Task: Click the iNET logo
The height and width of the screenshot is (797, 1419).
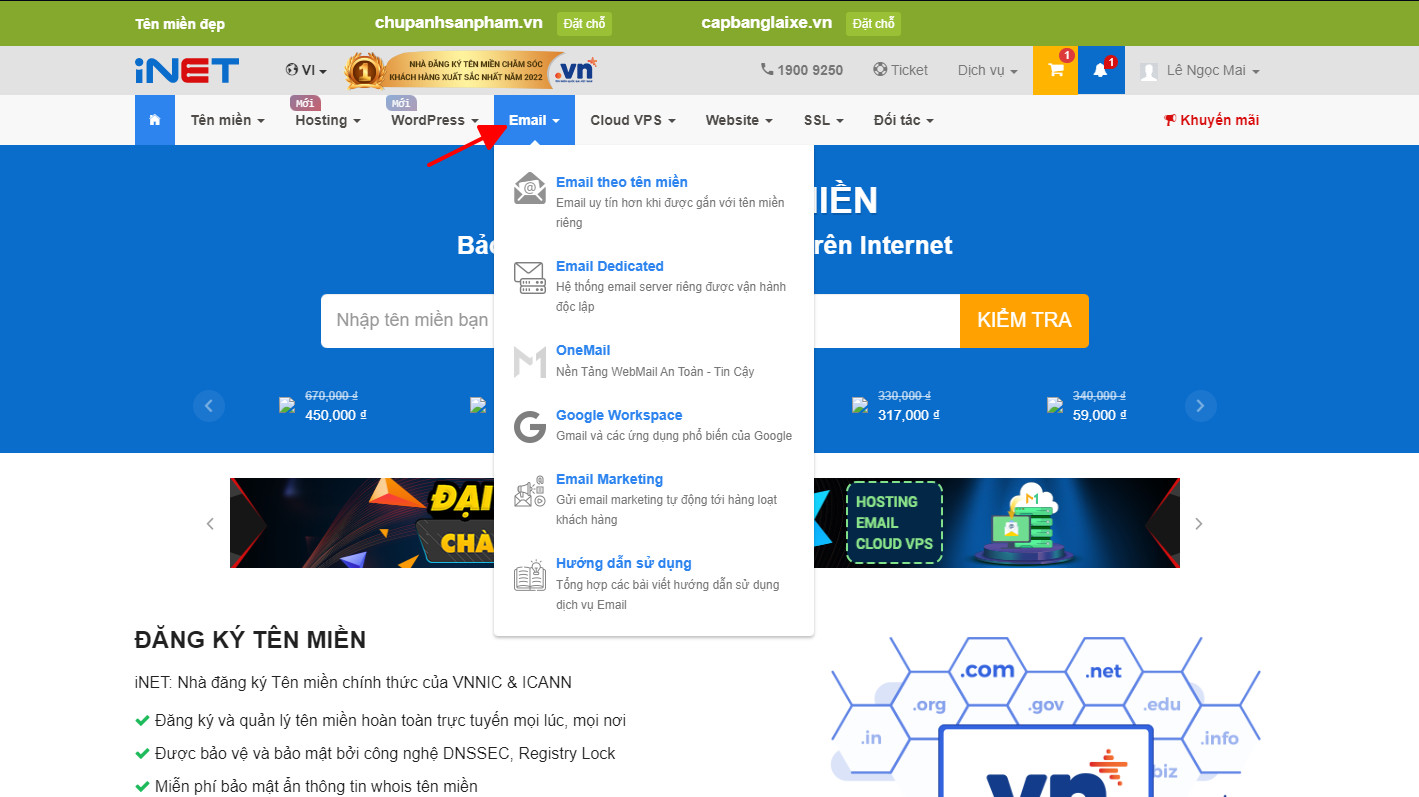Action: click(186, 70)
